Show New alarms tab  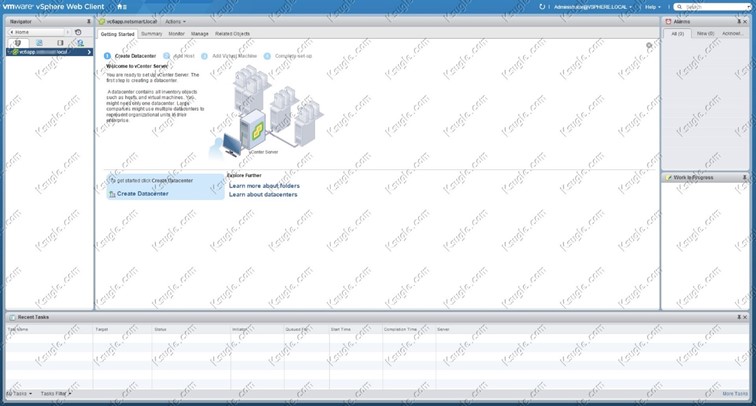coord(703,33)
